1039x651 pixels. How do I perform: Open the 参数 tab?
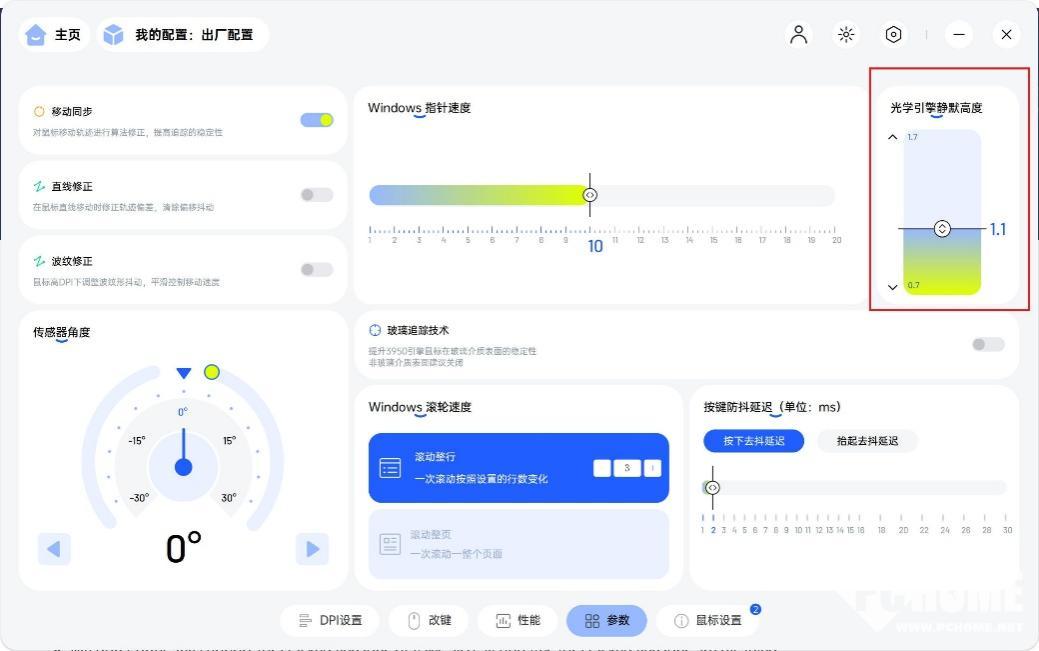click(x=606, y=621)
